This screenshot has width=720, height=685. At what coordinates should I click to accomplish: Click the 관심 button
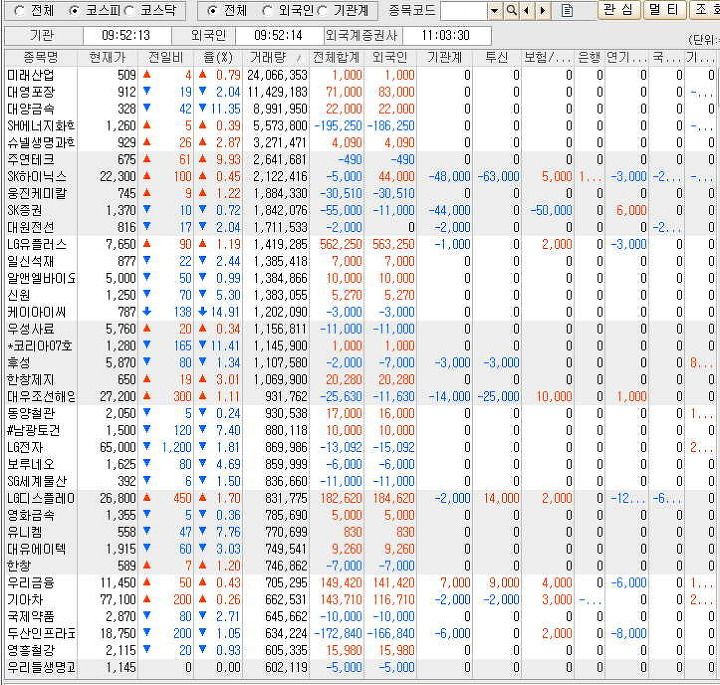tap(619, 10)
